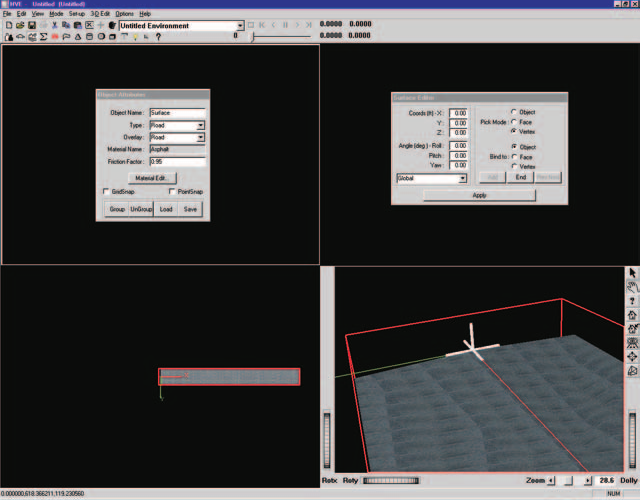Select Bind to Face radio button
The image size is (640, 500).
514,157
